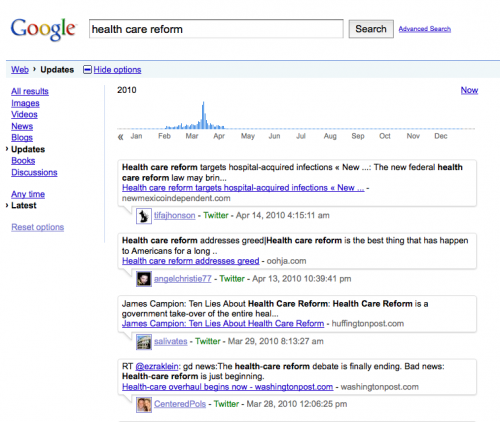Open @ezraklein mention link
The height and width of the screenshot is (422, 500).
tap(157, 367)
